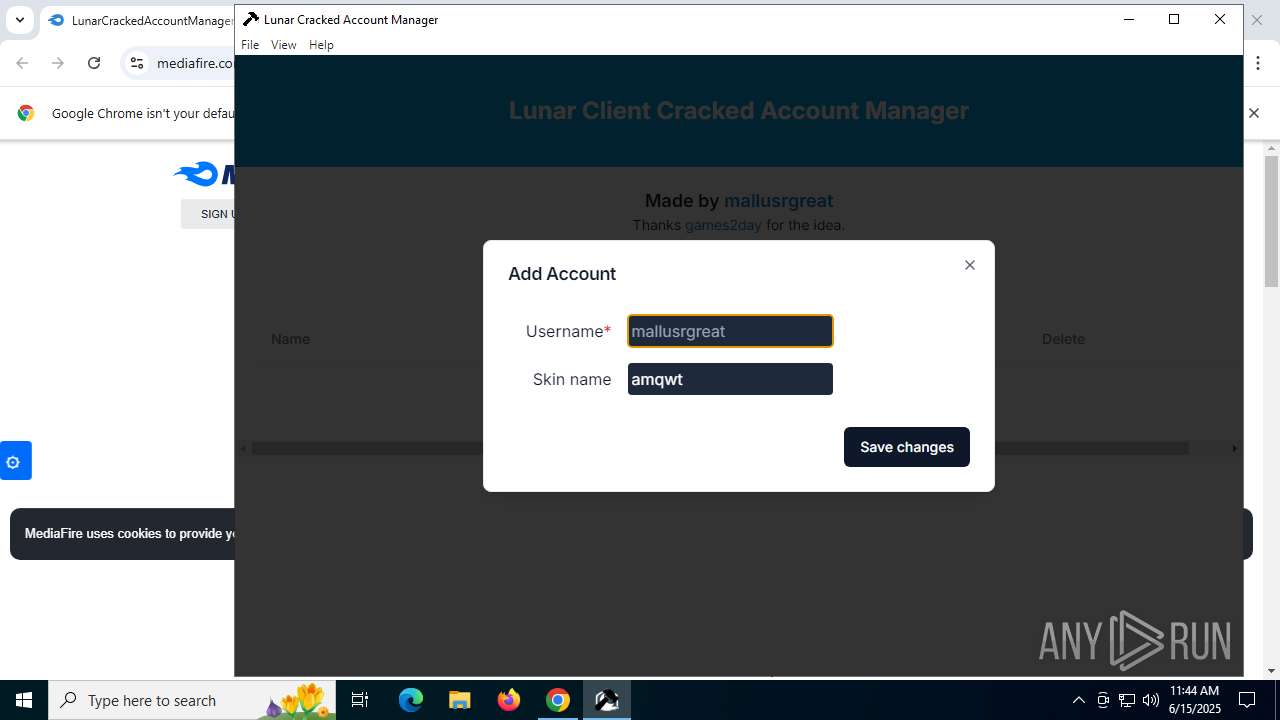1280x720 pixels.
Task: Click the MediaFire logo
Action: tap(205, 174)
